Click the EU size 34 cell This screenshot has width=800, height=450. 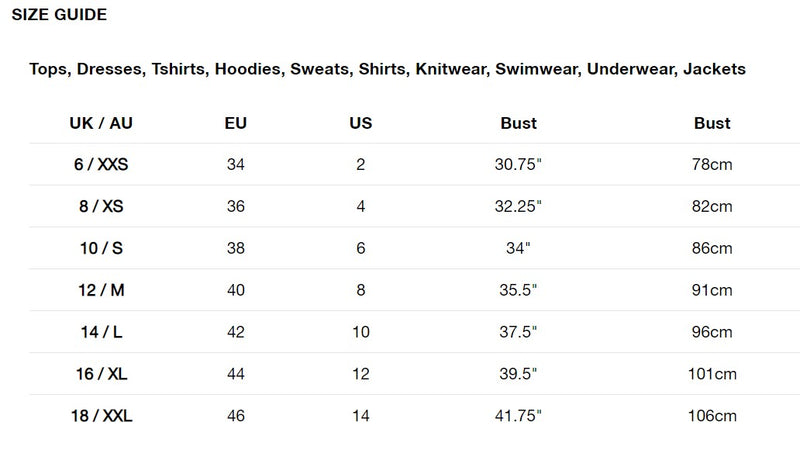coord(236,164)
